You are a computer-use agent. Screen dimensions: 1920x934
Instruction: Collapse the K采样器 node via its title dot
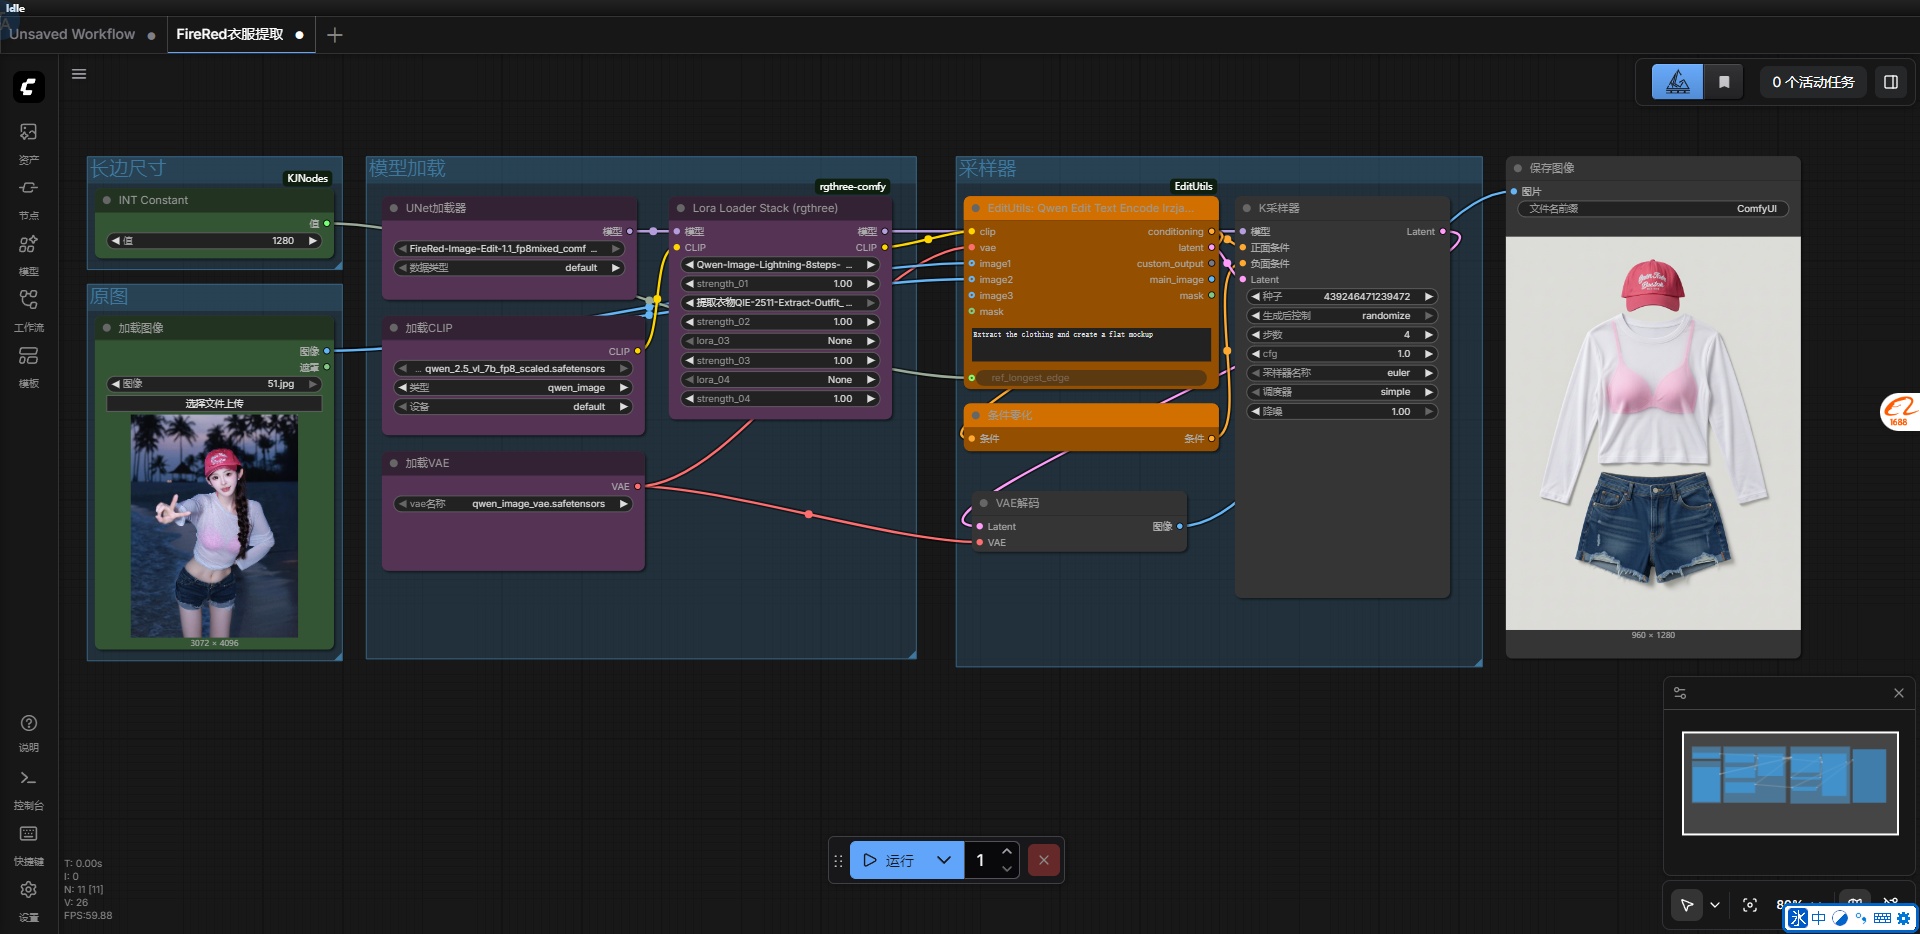click(1247, 208)
